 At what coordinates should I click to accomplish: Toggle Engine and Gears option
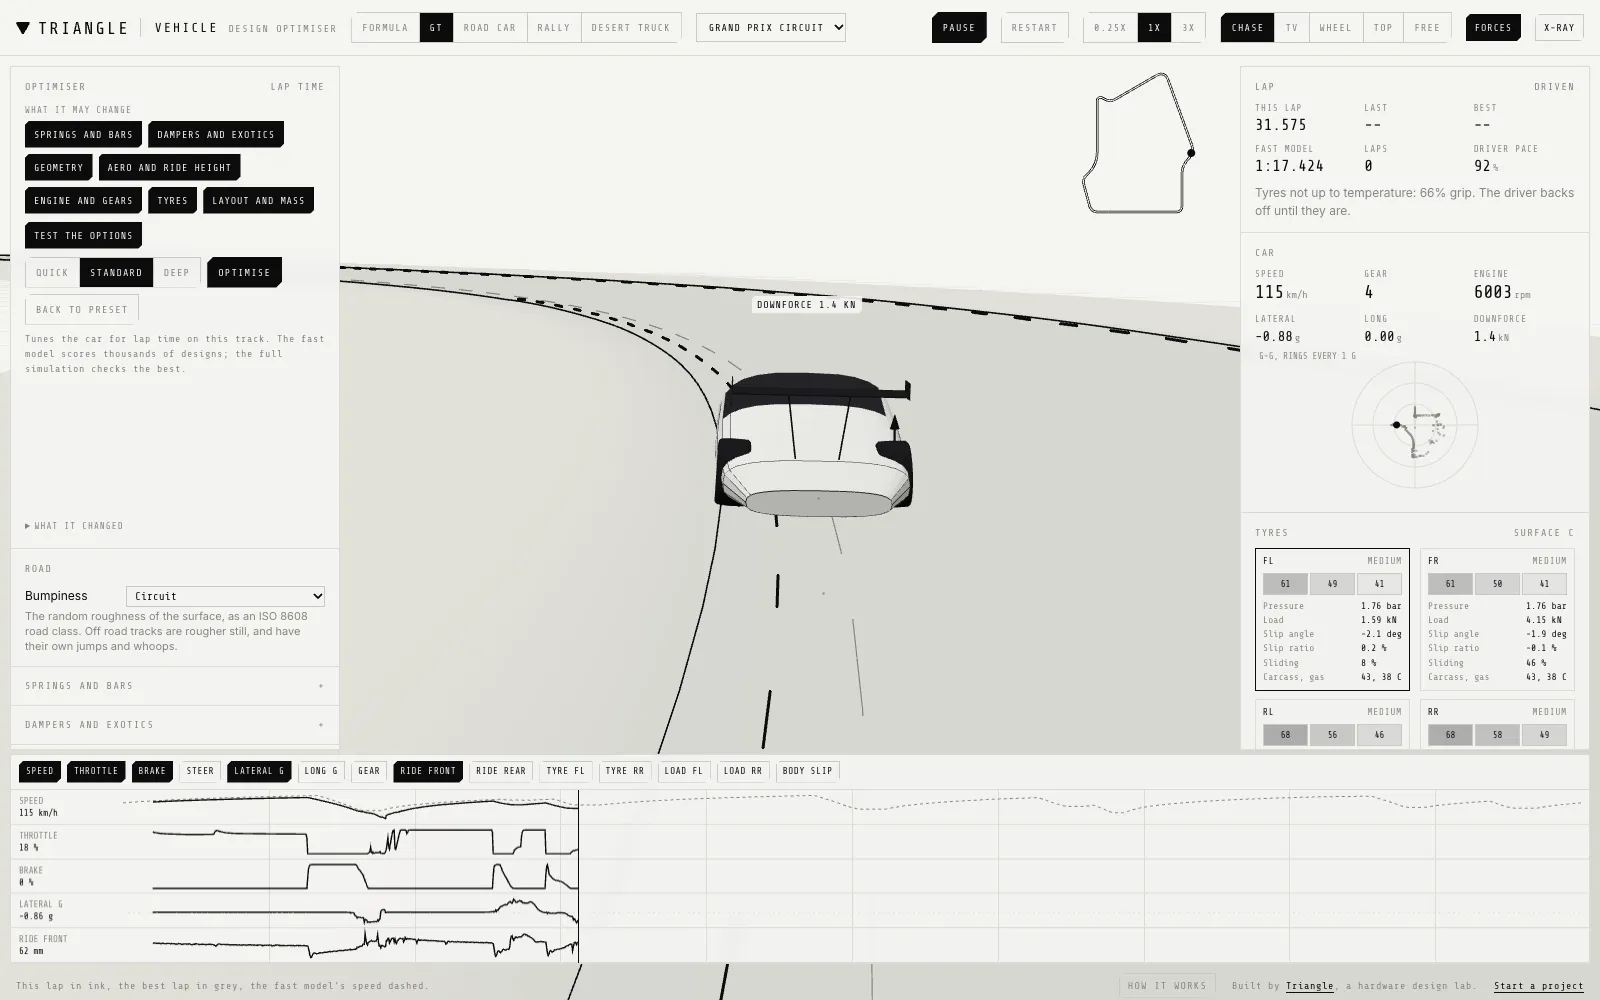pyautogui.click(x=83, y=201)
